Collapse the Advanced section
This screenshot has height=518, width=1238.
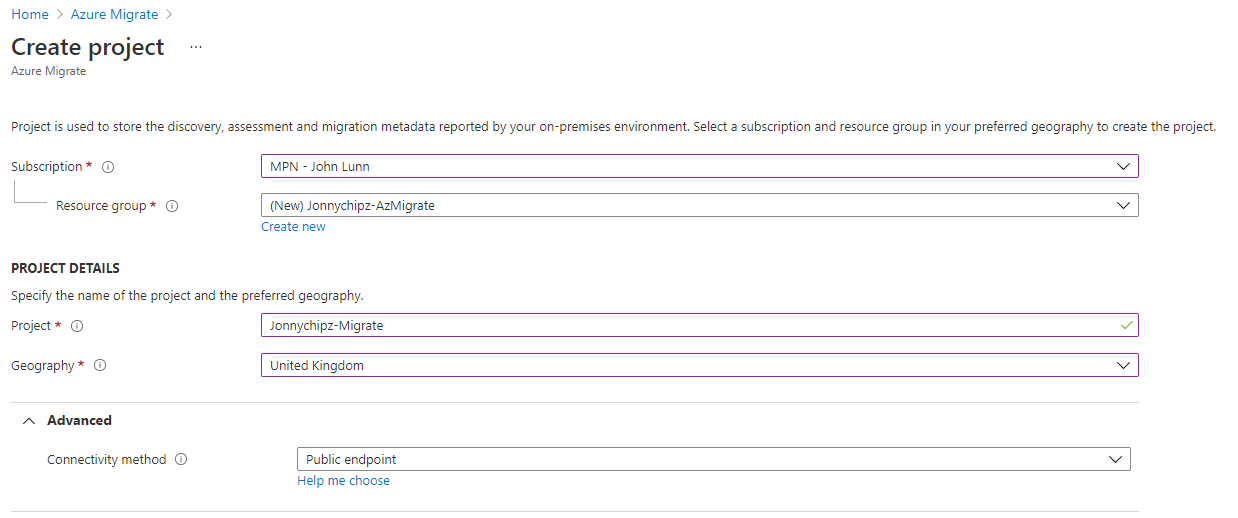coord(29,421)
